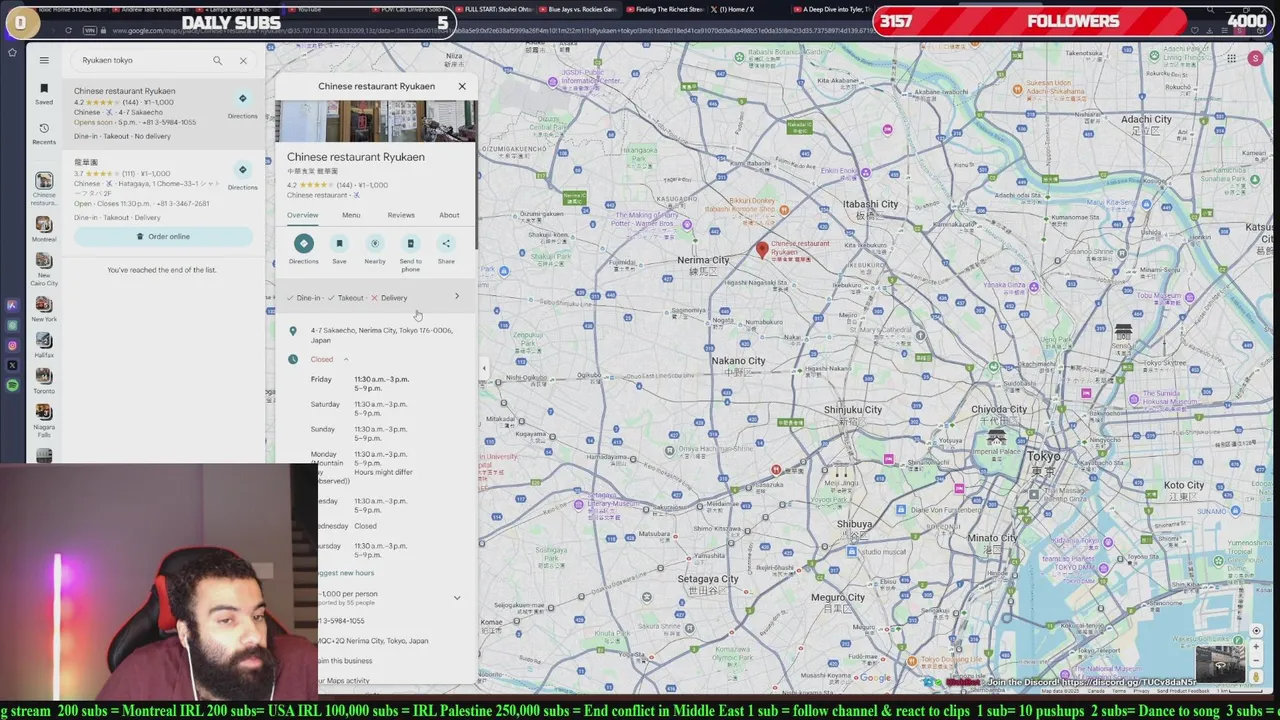Switch to the Overview tab
This screenshot has height=720, width=1280.
coord(302,215)
